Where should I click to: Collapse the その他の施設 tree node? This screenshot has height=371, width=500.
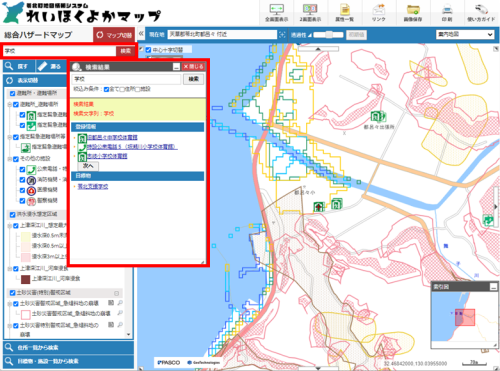pyautogui.click(x=10, y=159)
